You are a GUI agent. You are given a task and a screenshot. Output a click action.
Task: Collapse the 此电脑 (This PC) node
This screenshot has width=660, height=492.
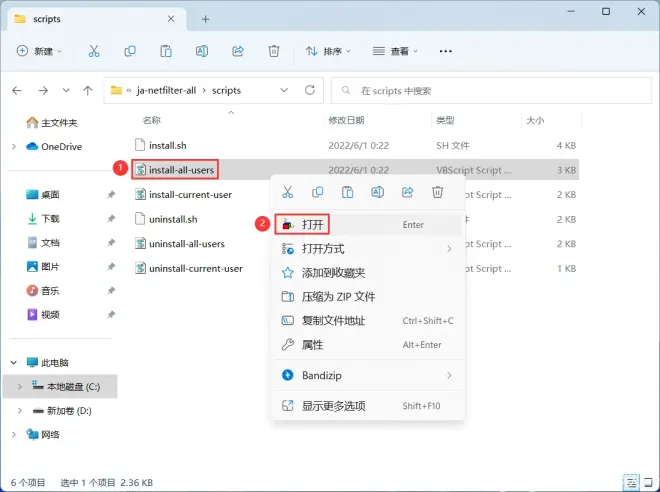(x=14, y=362)
